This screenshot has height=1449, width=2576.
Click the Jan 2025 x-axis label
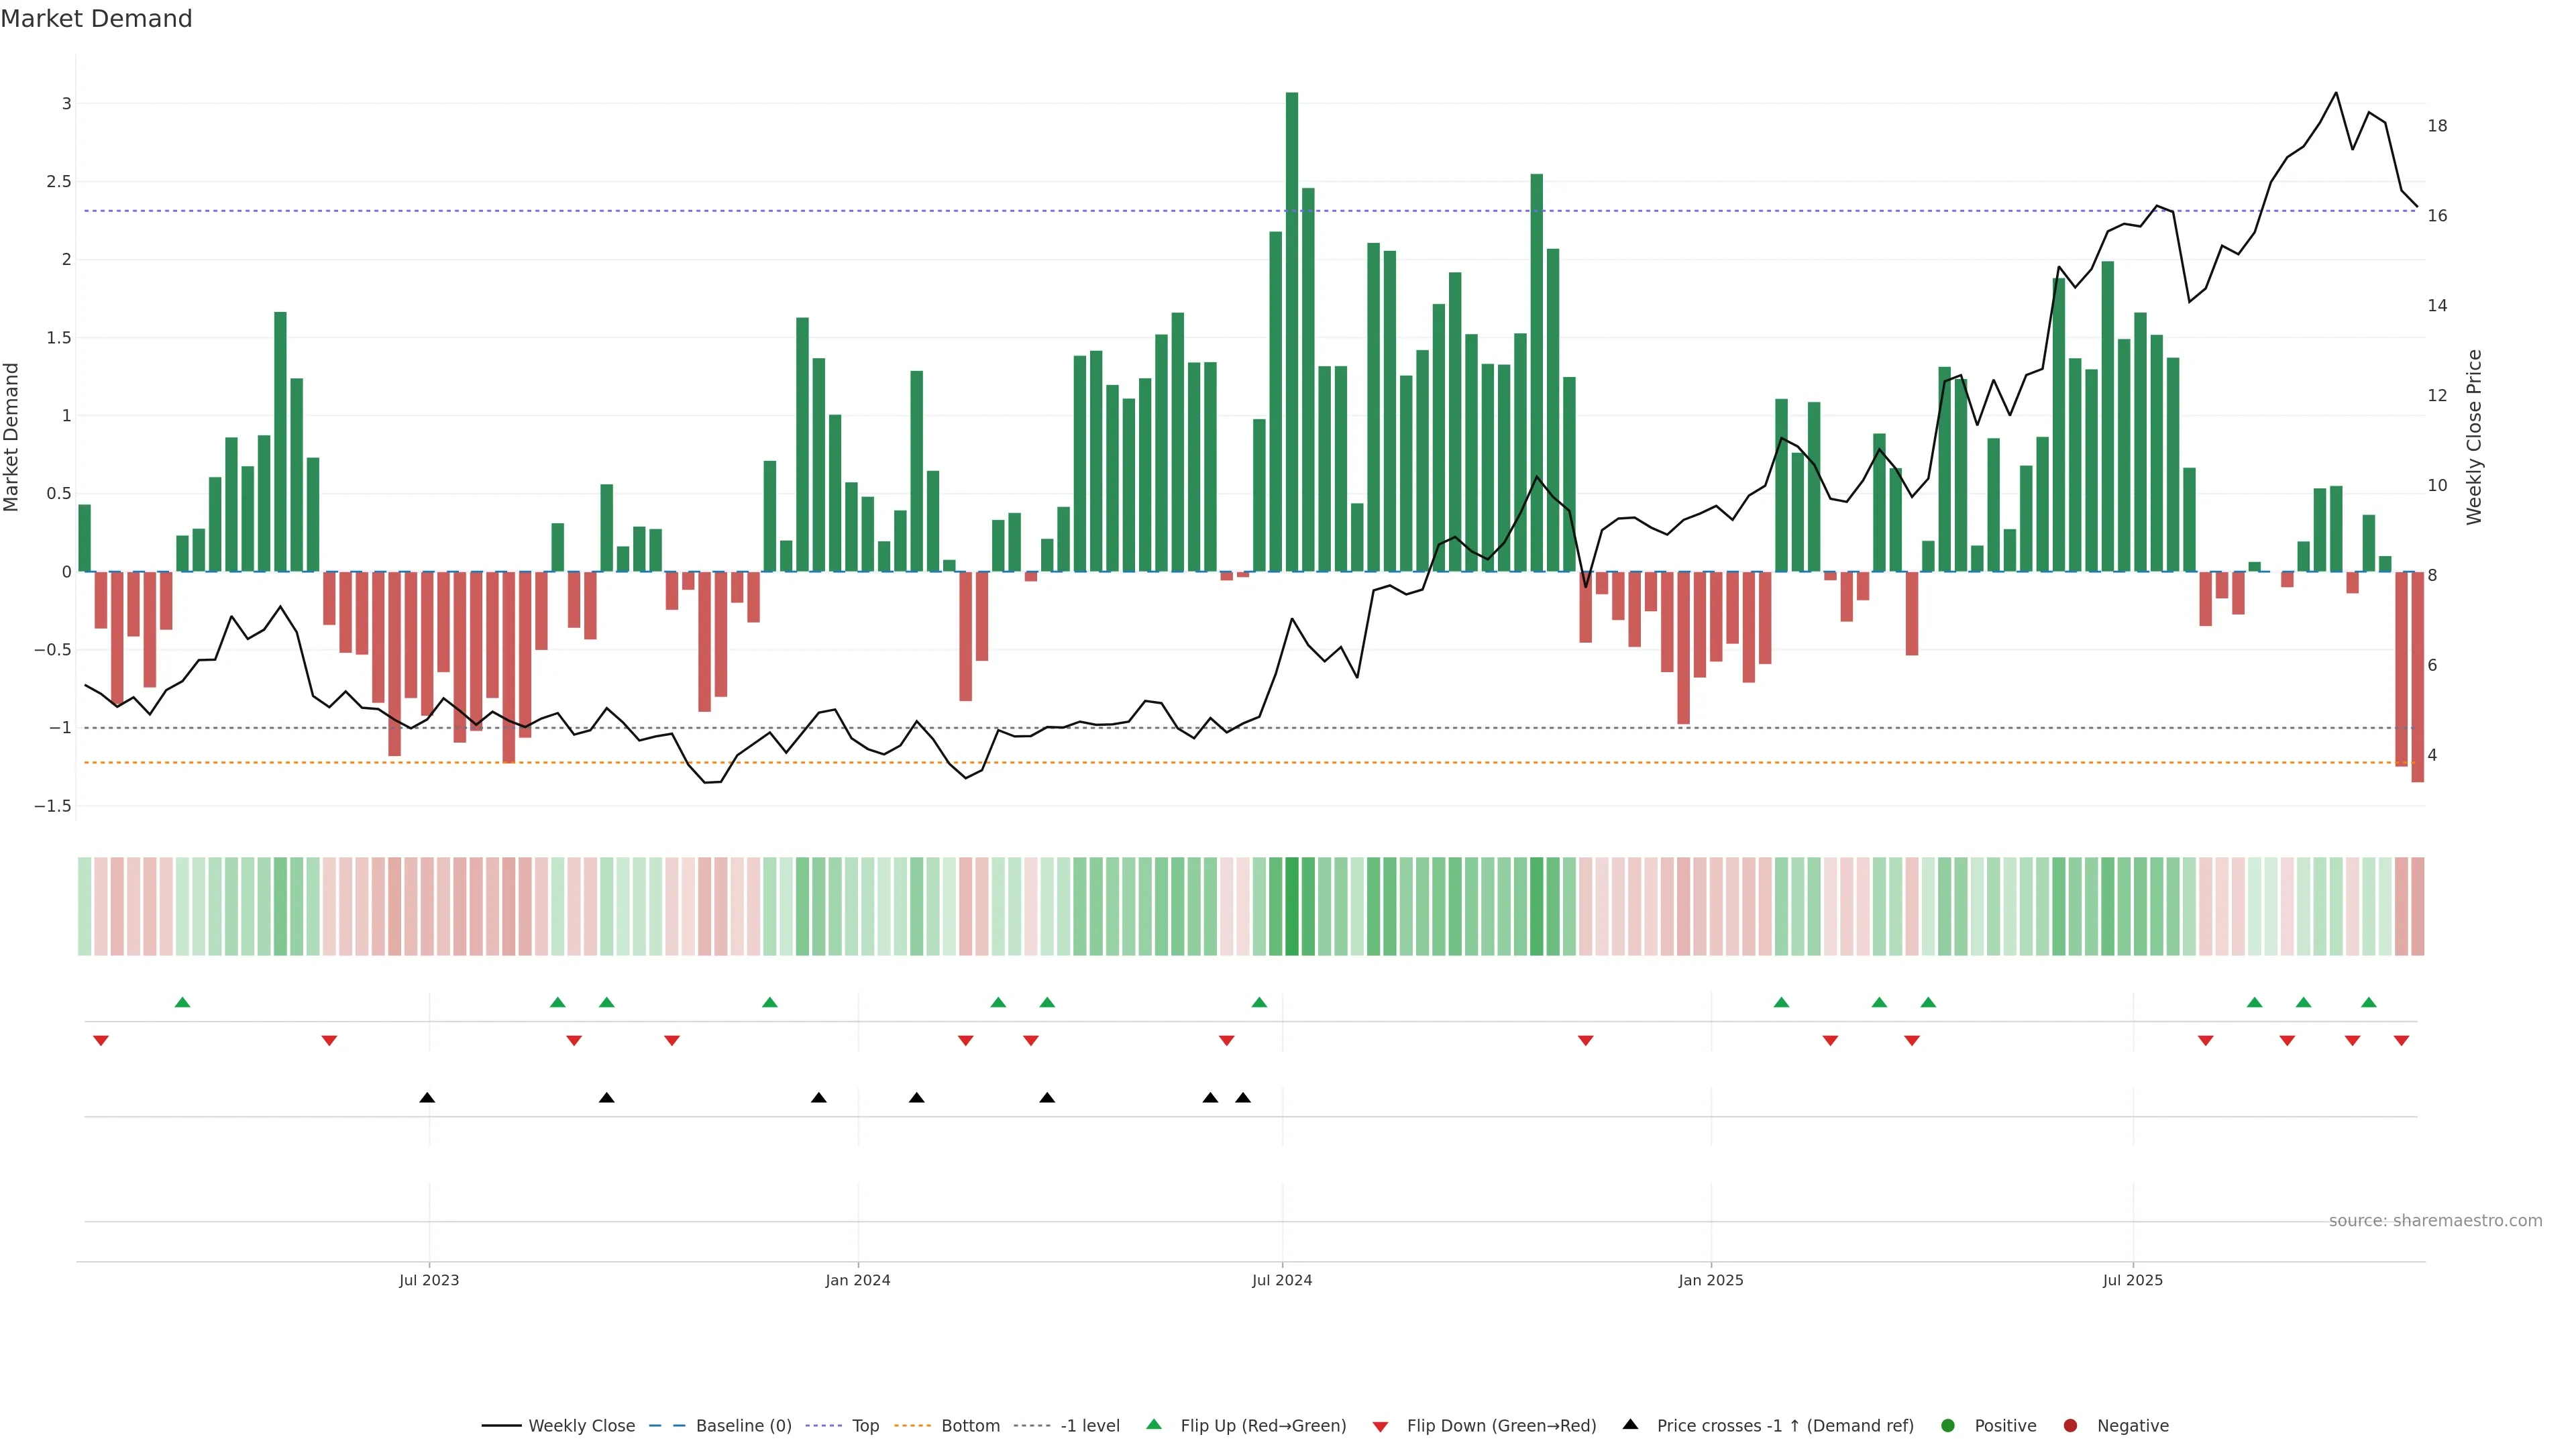pos(1710,1280)
